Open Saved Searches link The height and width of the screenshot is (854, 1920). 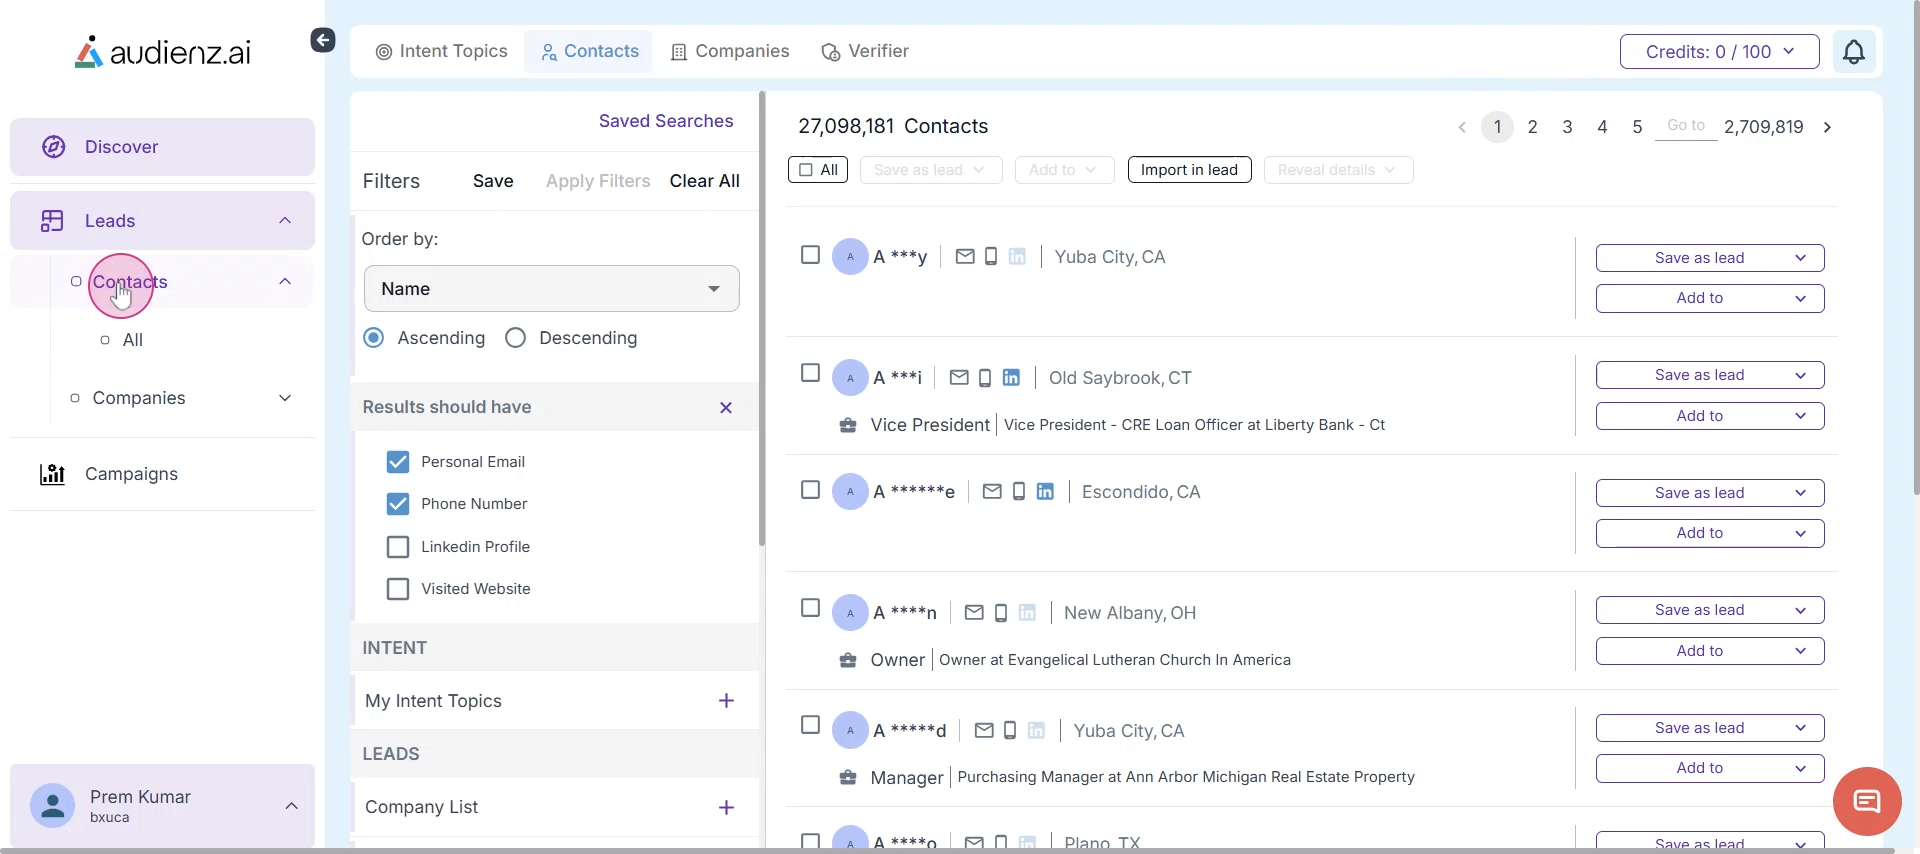pos(665,121)
